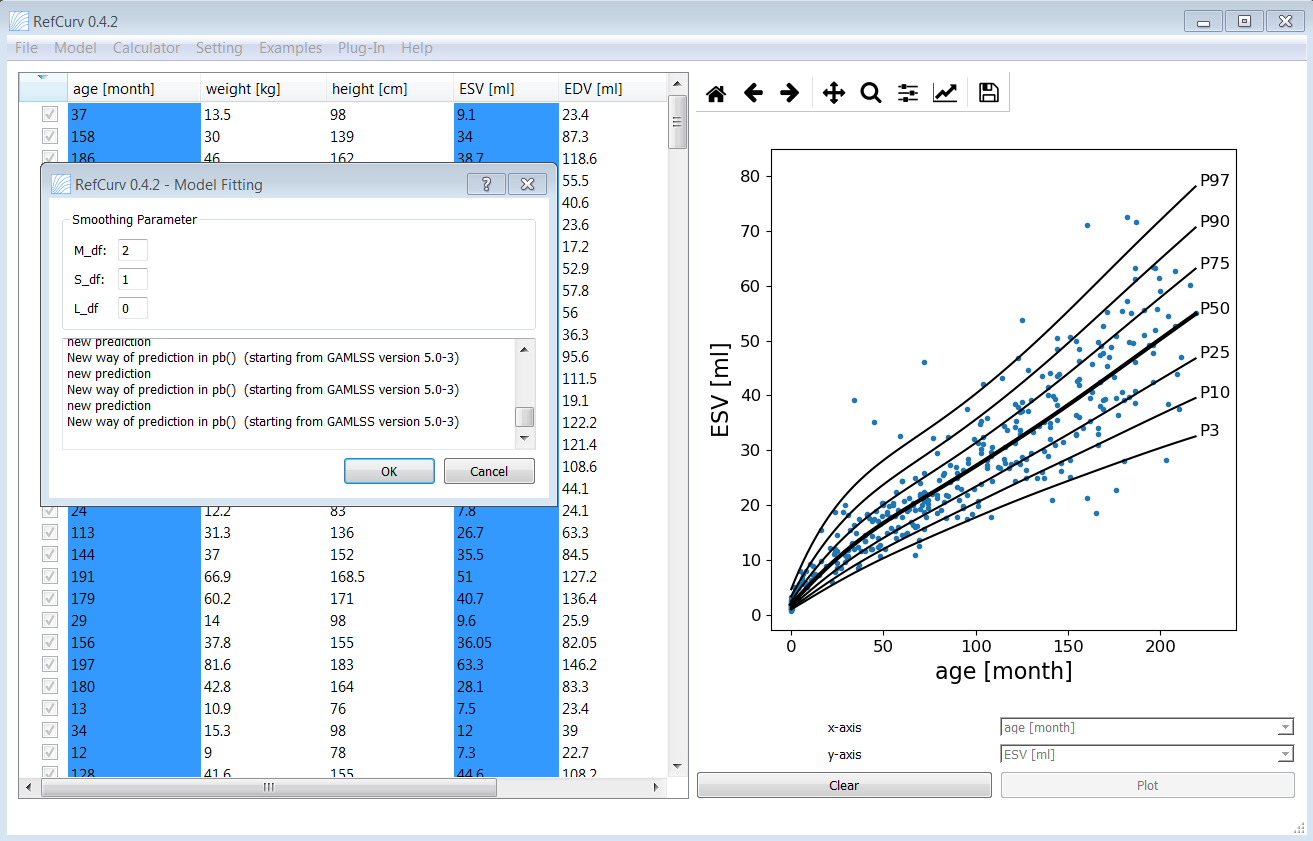This screenshot has width=1313, height=841.
Task: Go forward to next plot view
Action: point(789,93)
